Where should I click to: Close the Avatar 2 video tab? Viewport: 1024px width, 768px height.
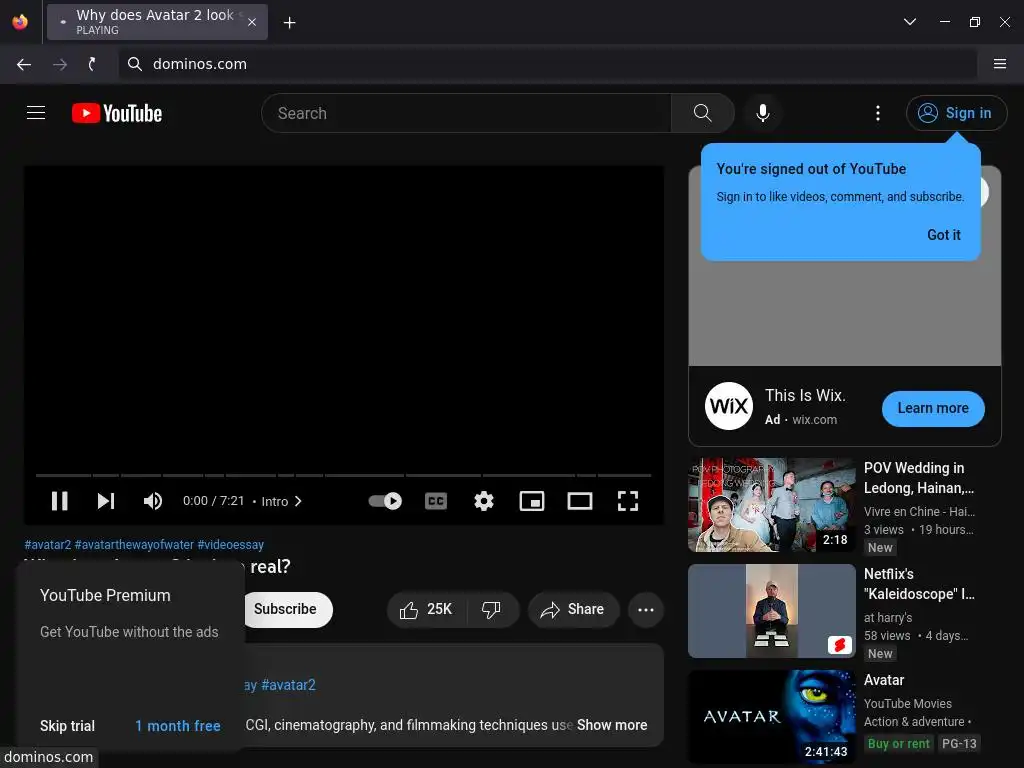pyautogui.click(x=252, y=22)
